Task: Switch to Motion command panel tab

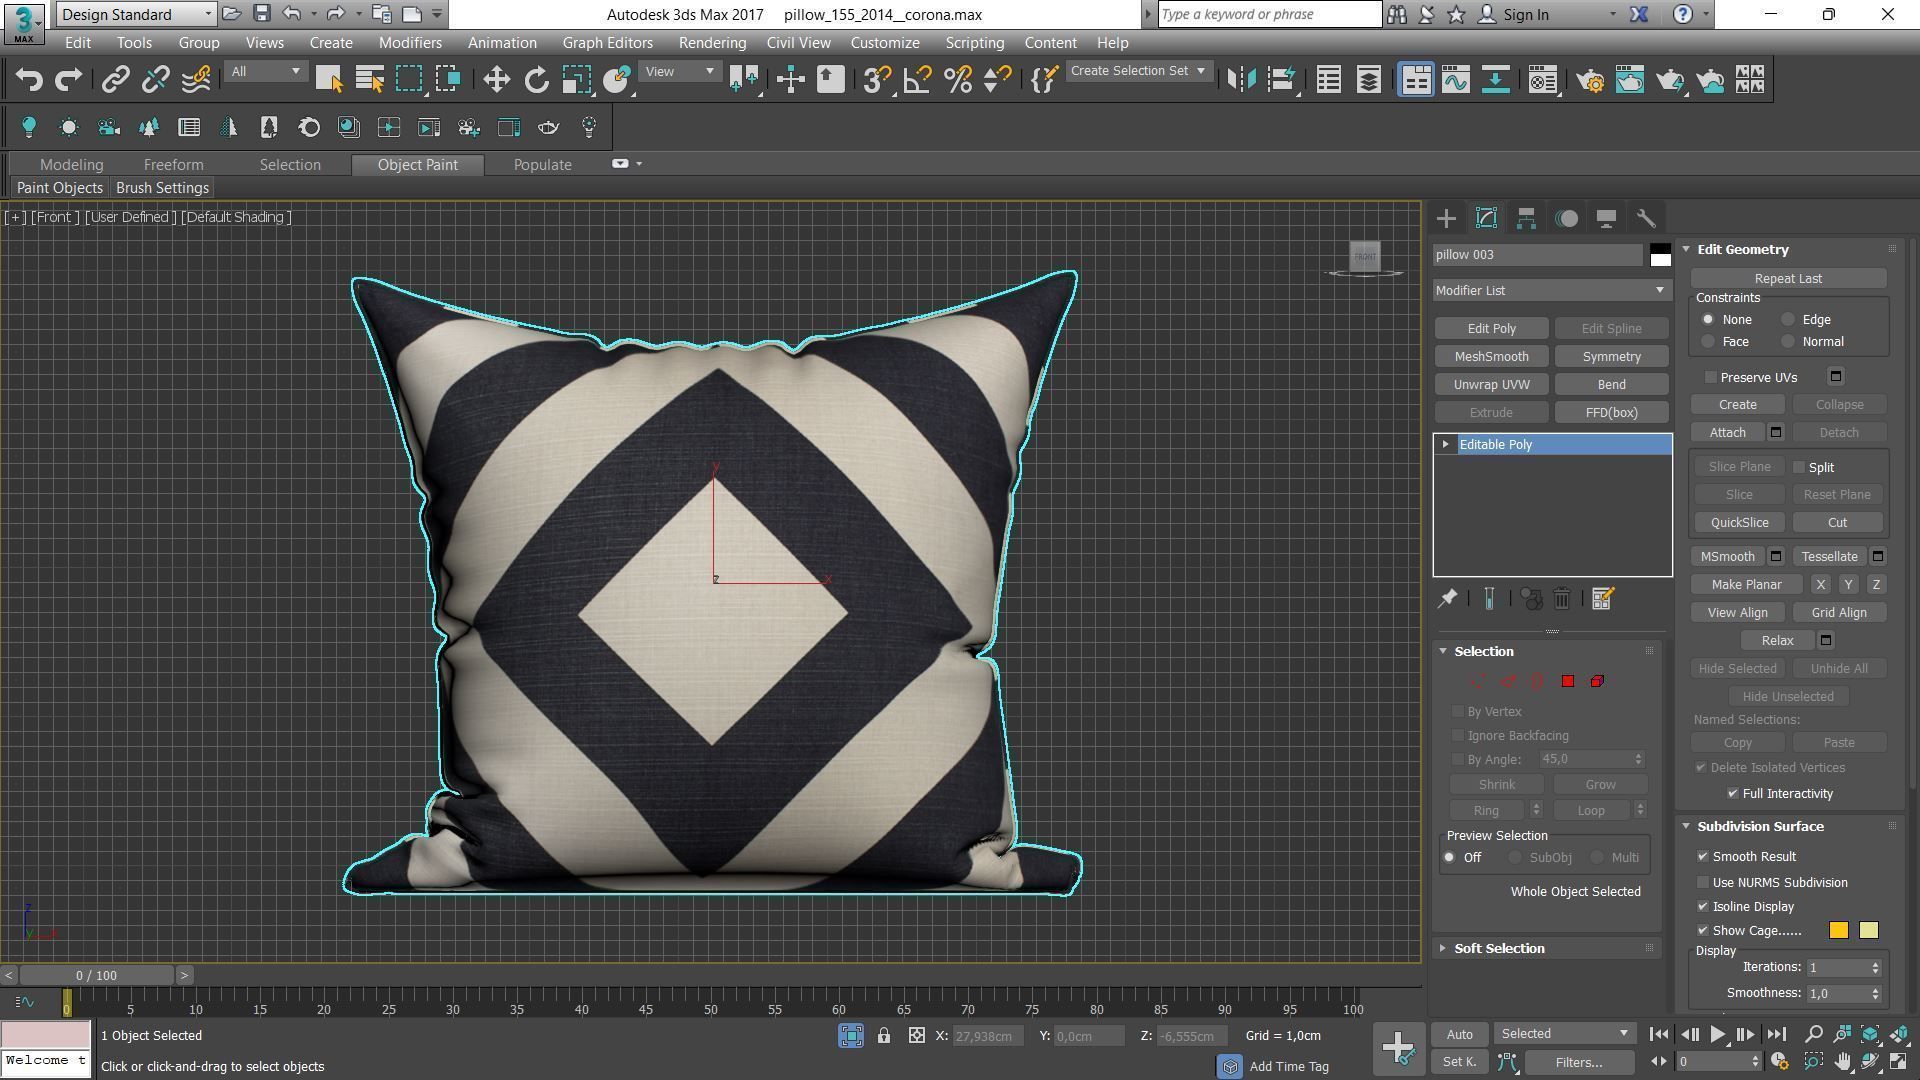Action: [1567, 218]
